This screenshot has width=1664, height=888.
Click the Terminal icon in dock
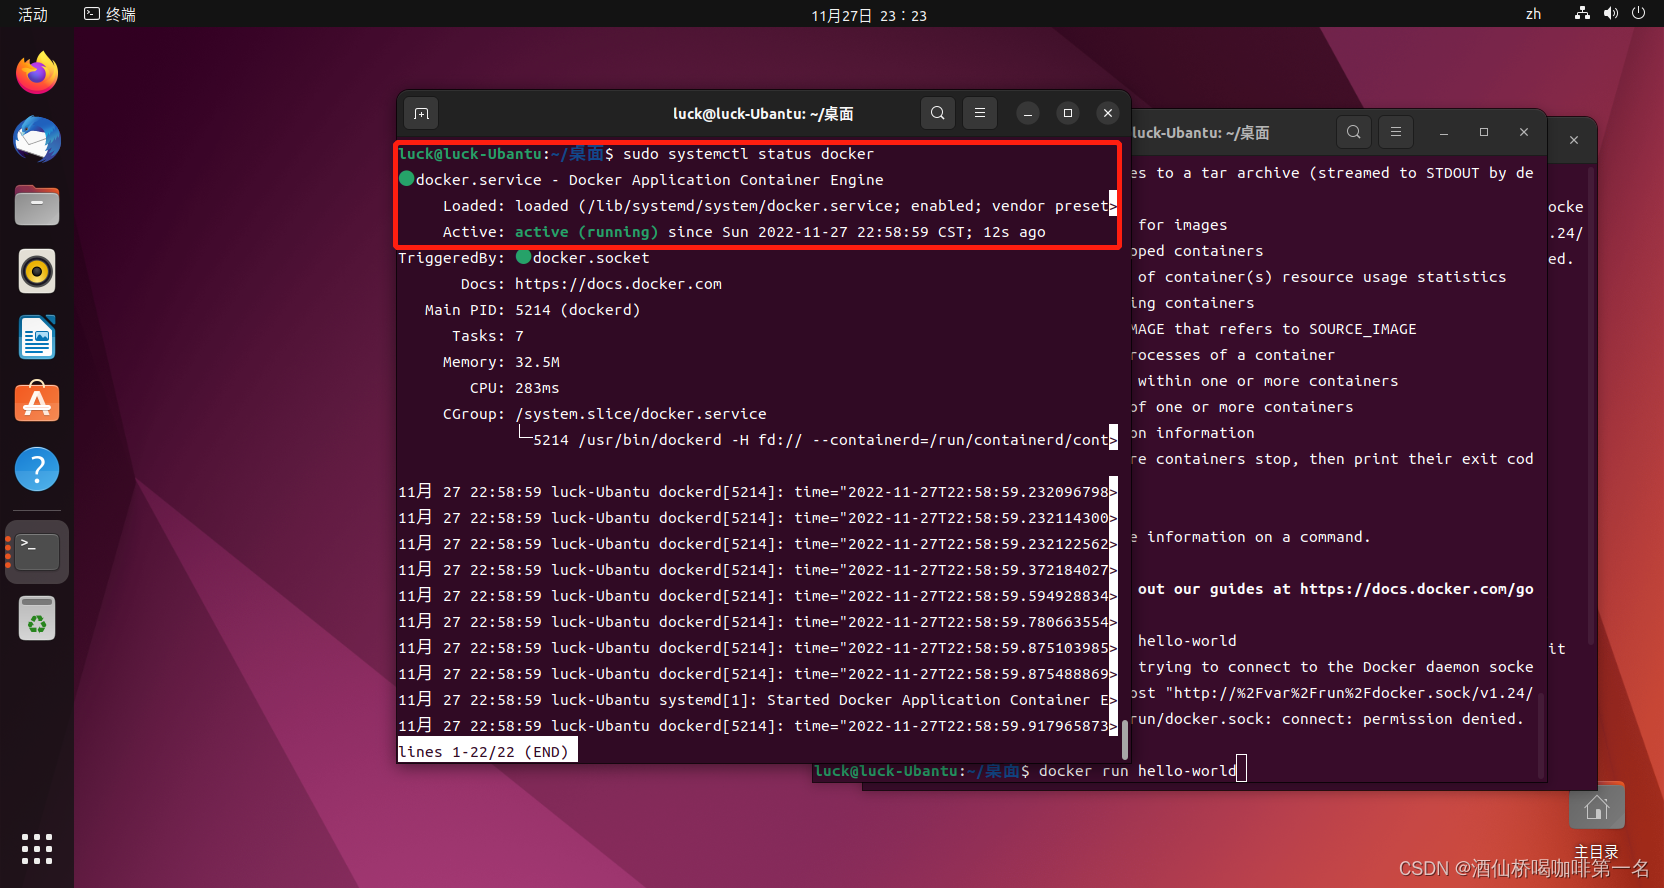point(37,551)
